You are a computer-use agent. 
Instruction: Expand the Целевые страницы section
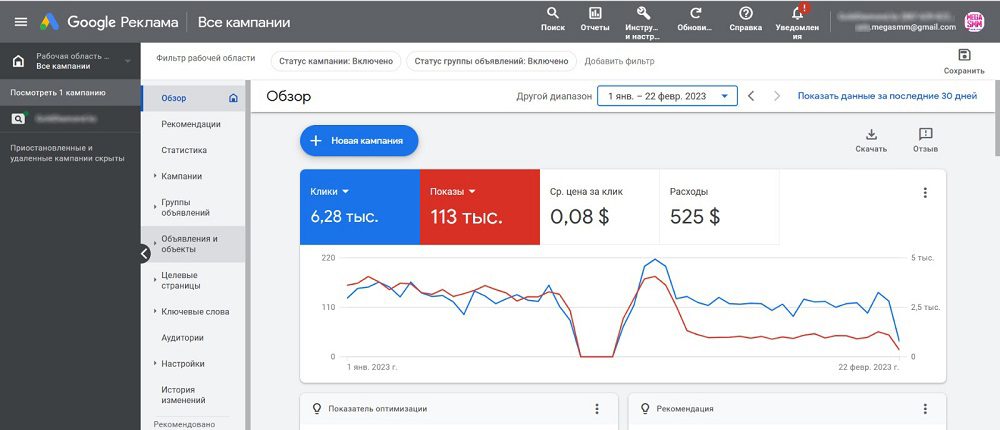(155, 280)
